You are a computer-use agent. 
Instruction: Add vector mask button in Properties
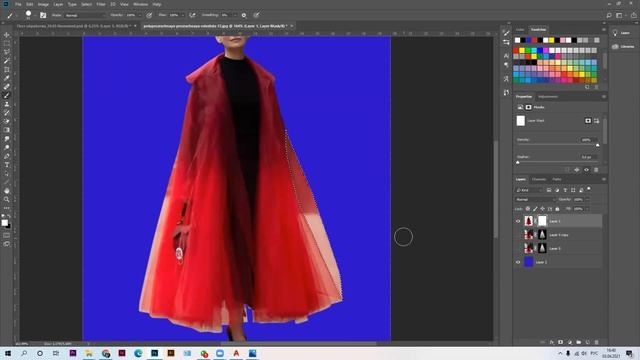click(x=596, y=121)
